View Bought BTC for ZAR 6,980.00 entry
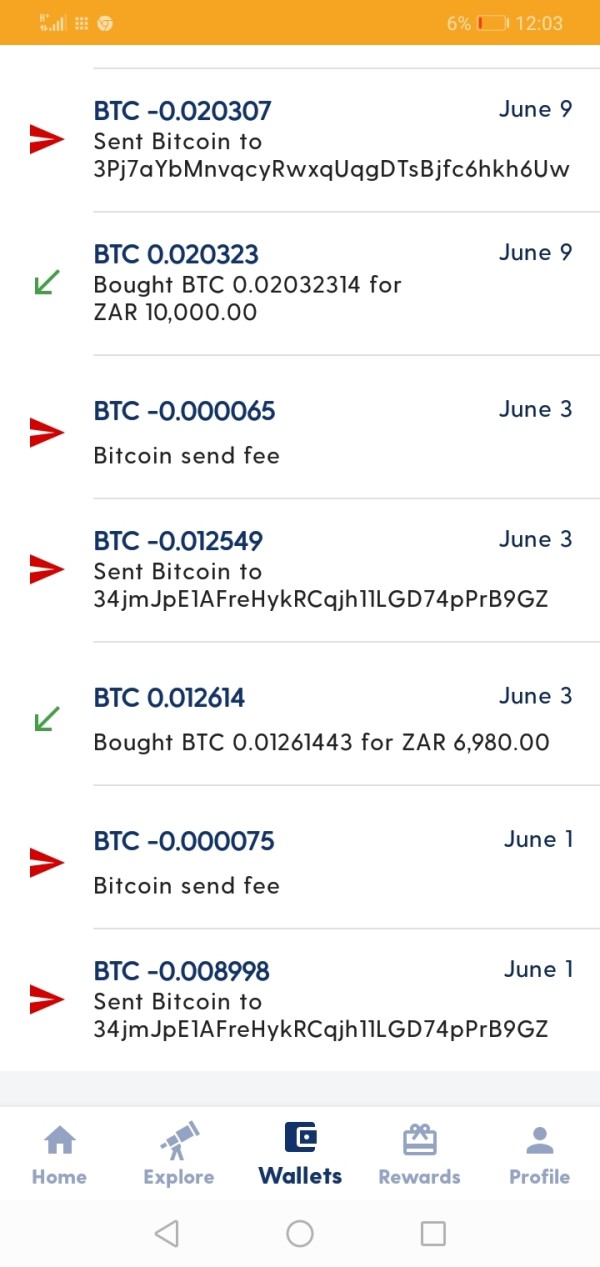This screenshot has width=600, height=1267. (x=330, y=720)
